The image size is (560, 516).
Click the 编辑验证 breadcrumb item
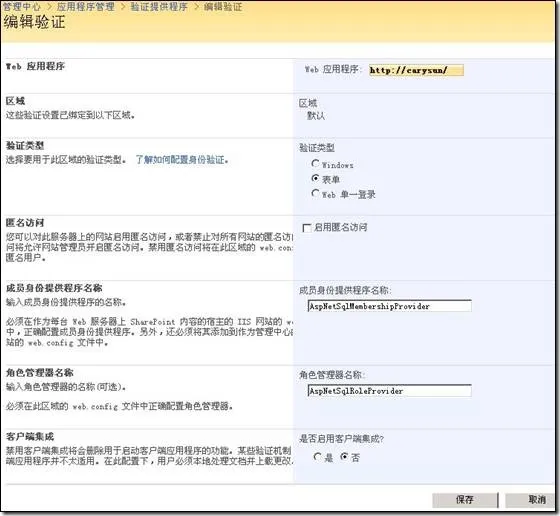point(223,7)
